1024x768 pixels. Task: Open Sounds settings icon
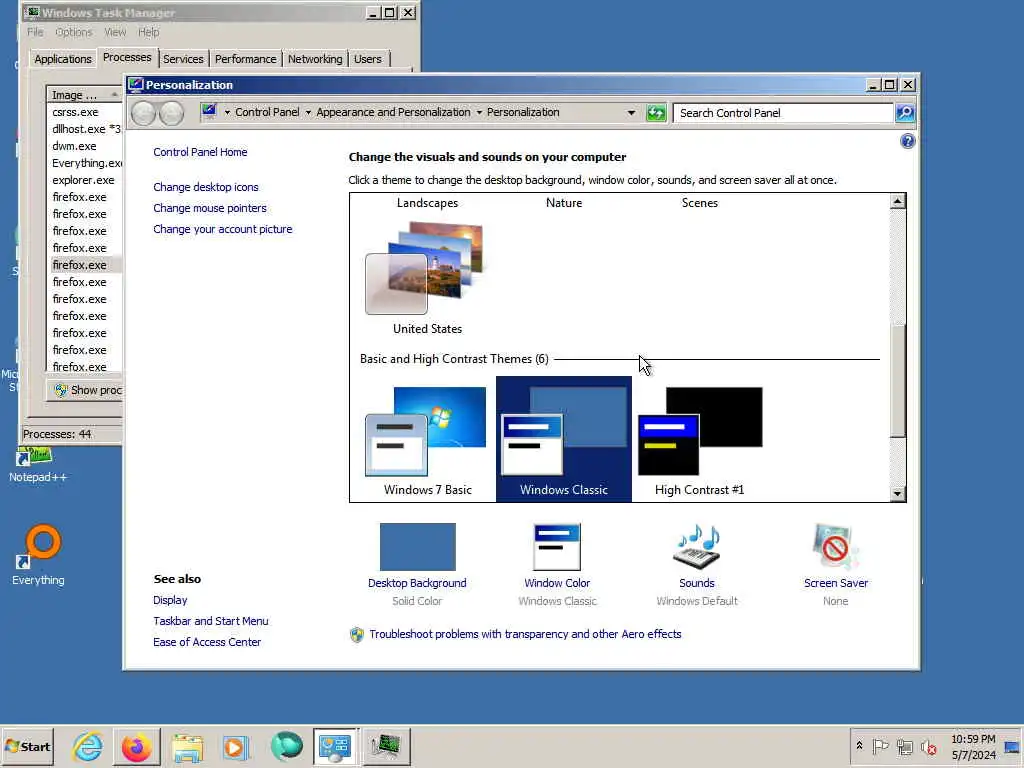tap(697, 547)
